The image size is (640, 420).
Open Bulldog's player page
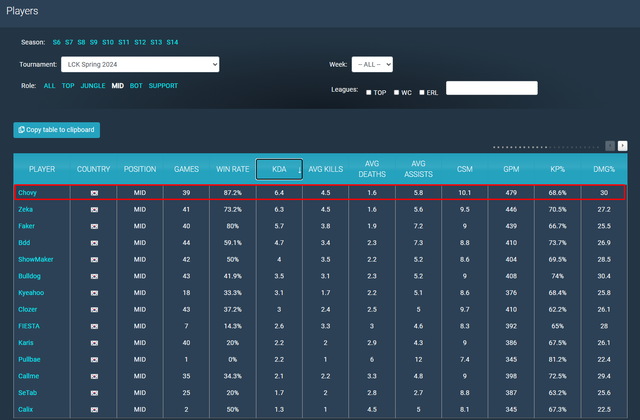[x=29, y=276]
